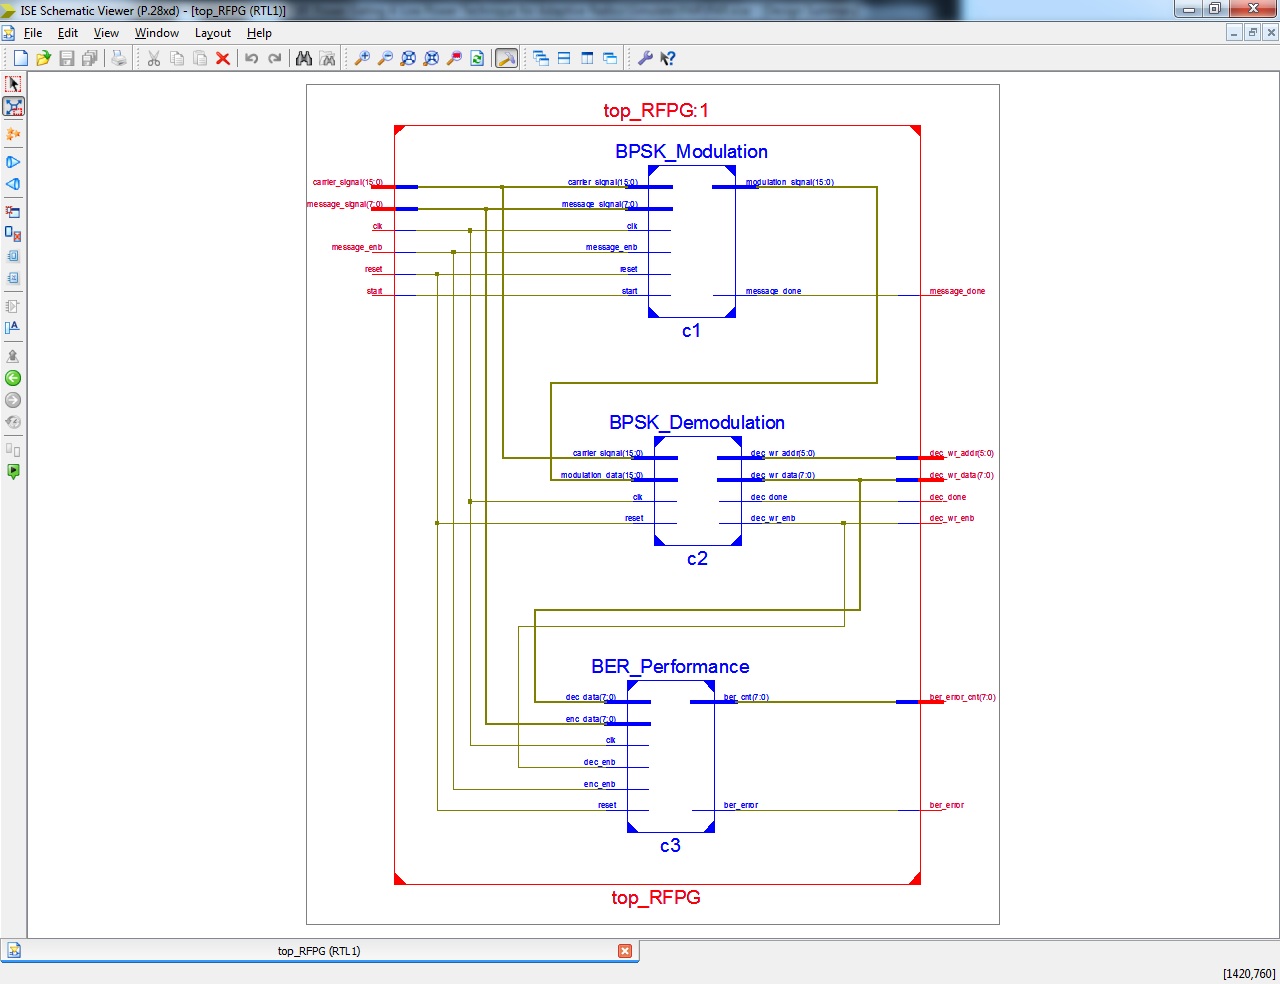Click the Tile Horizontally icon

pos(564,58)
